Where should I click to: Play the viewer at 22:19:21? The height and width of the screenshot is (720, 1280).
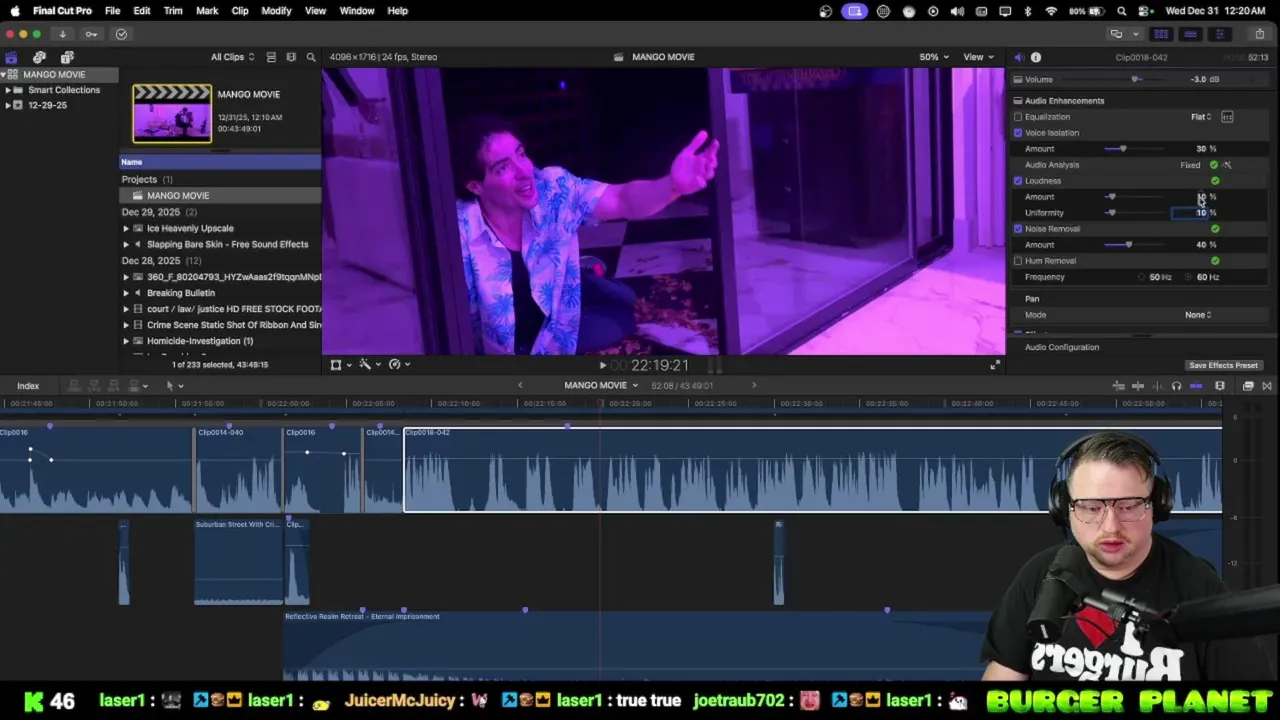(602, 366)
